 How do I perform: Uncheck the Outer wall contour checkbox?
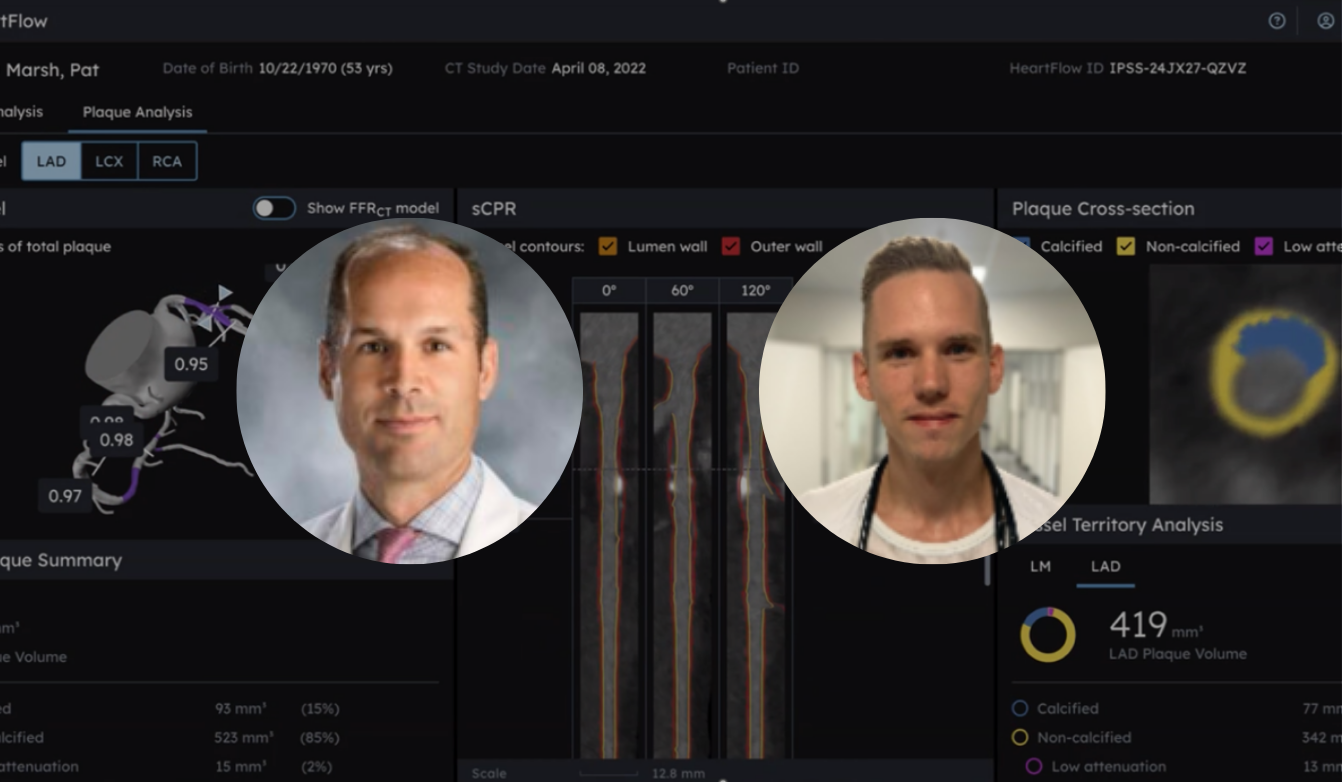click(731, 246)
